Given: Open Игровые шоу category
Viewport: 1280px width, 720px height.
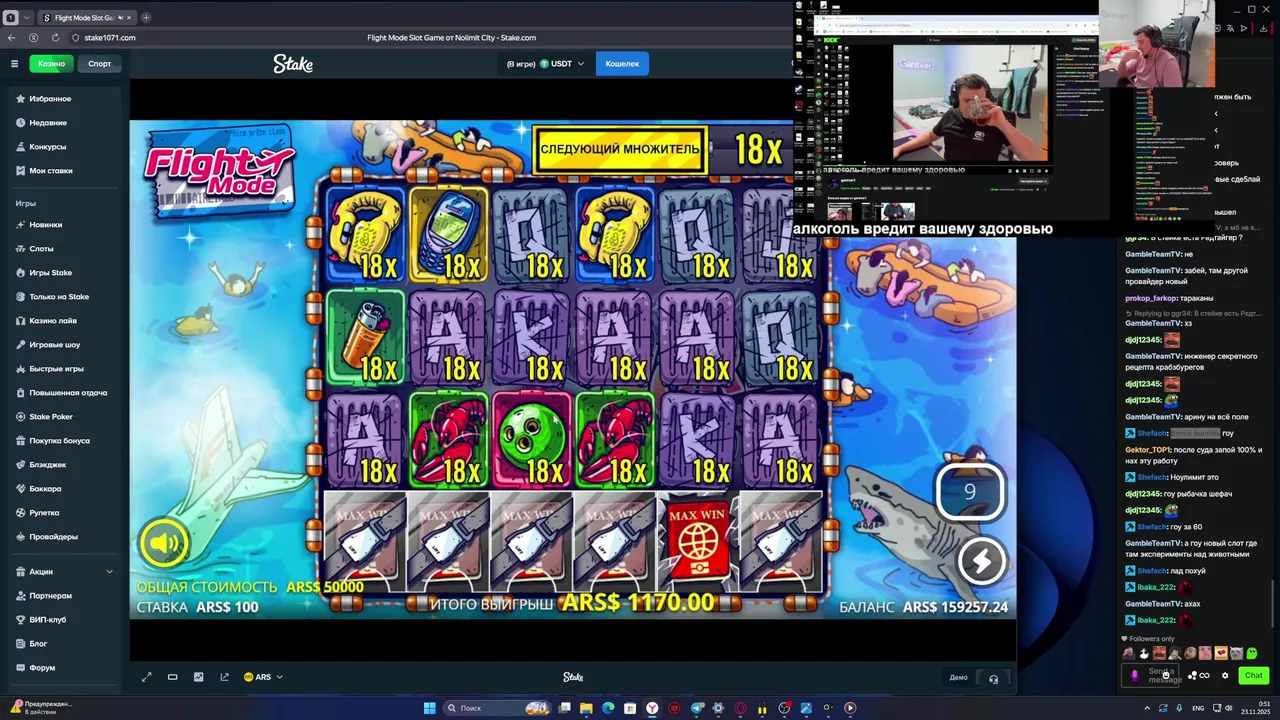Looking at the screenshot, I should [x=55, y=345].
